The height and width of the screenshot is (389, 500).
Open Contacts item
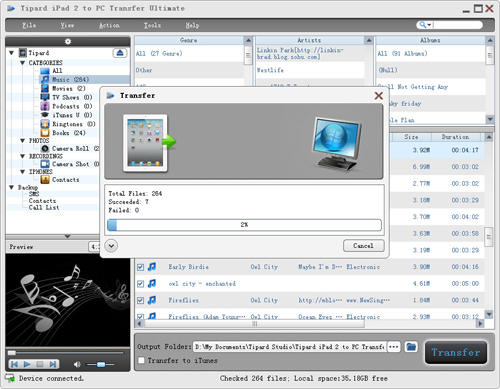coord(66,180)
